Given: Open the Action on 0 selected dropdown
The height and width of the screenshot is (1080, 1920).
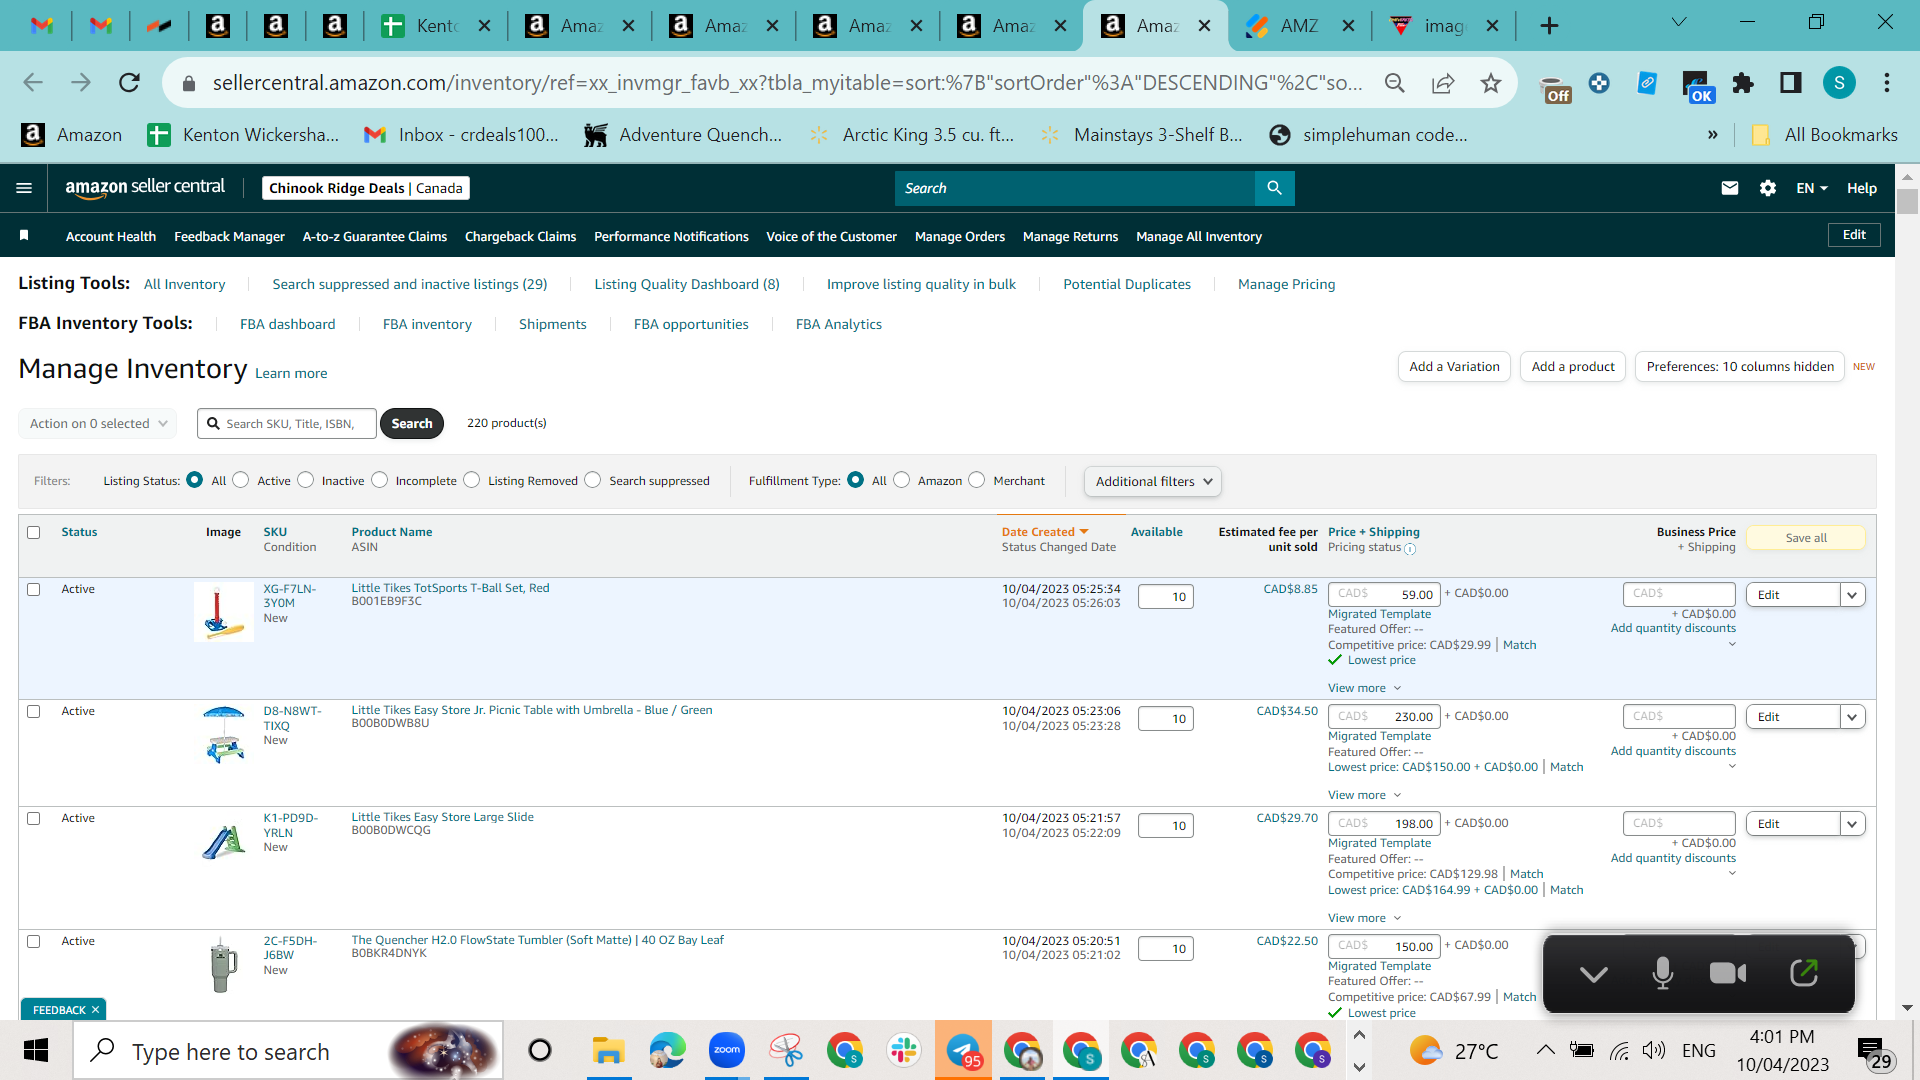Looking at the screenshot, I should 98,423.
